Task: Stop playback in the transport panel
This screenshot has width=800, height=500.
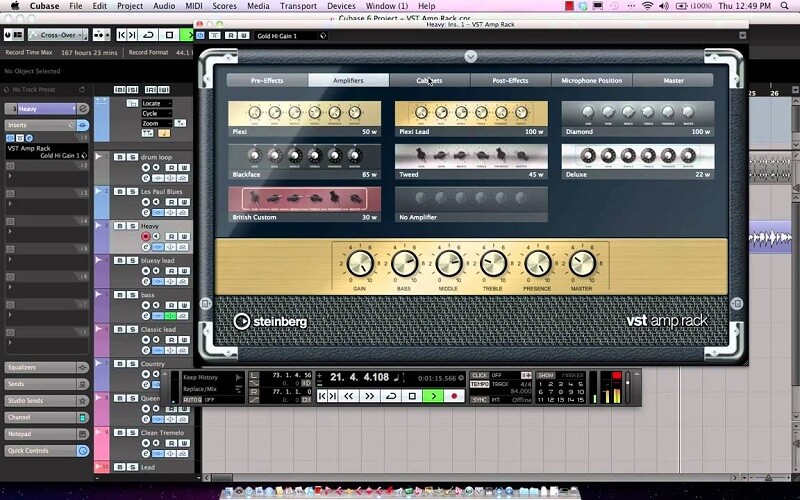Action: (x=412, y=396)
